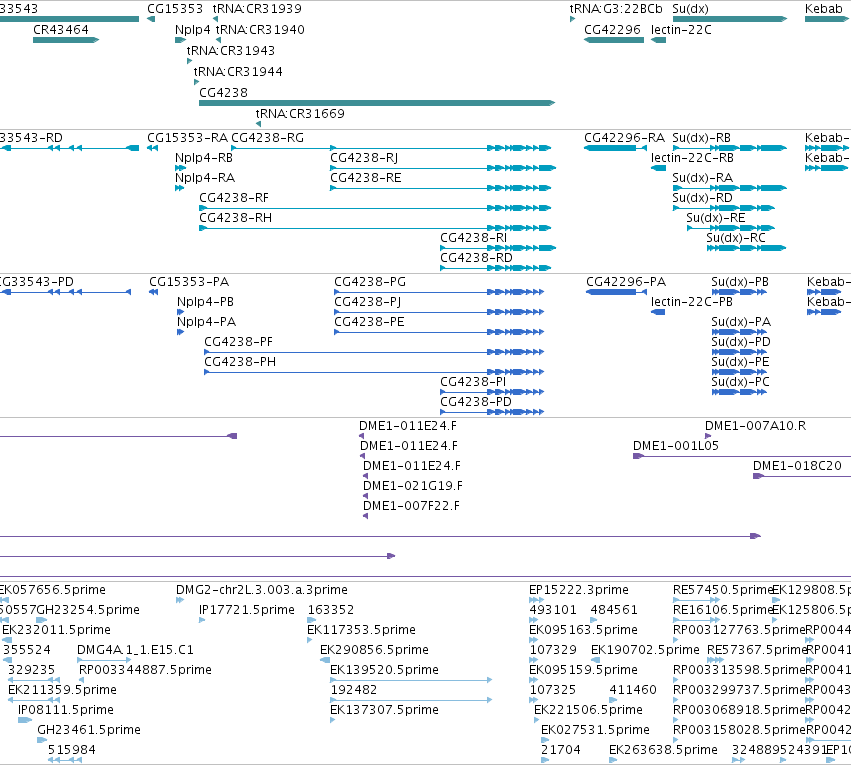The width and height of the screenshot is (851, 765).
Task: Click the long CG4238 gene bar
Action: point(377,103)
